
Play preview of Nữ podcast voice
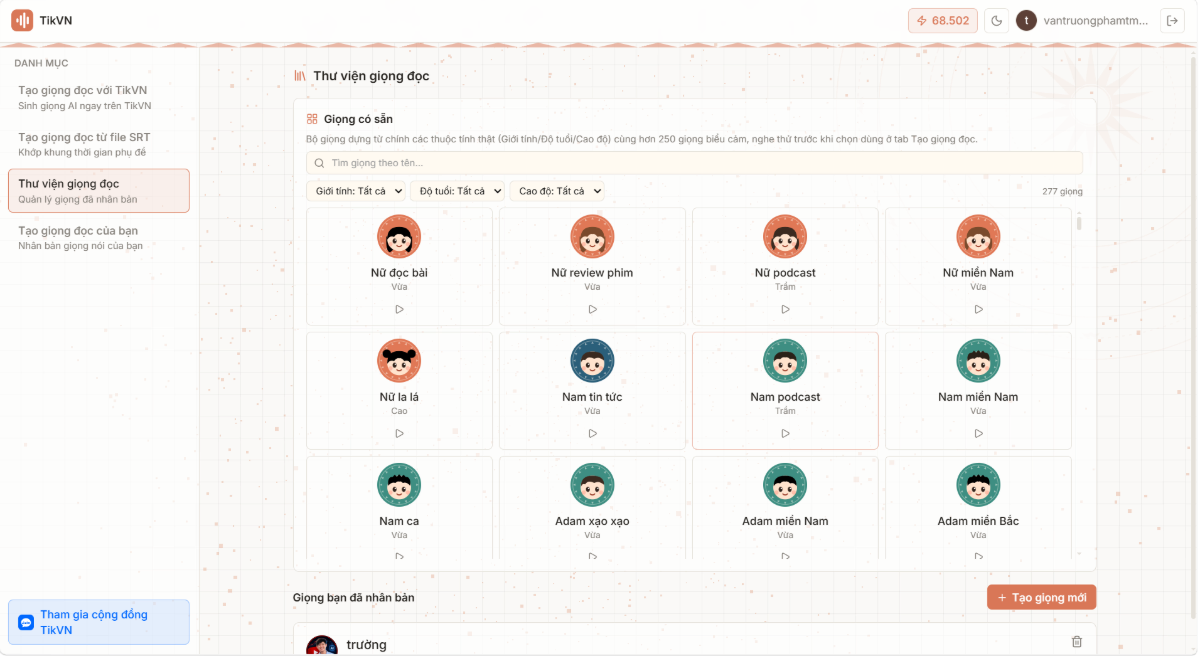[x=785, y=309]
